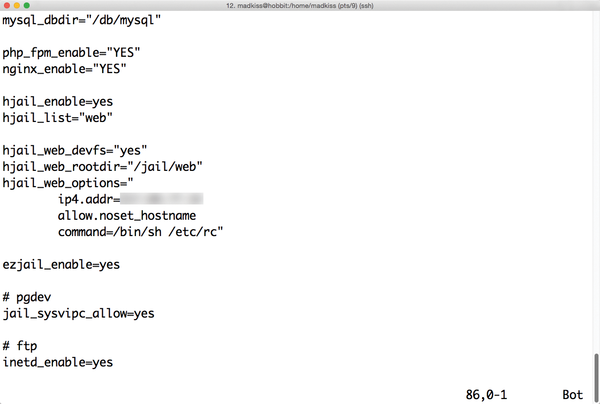600x404 pixels.
Task: Click the red close window button
Action: click(7, 5)
